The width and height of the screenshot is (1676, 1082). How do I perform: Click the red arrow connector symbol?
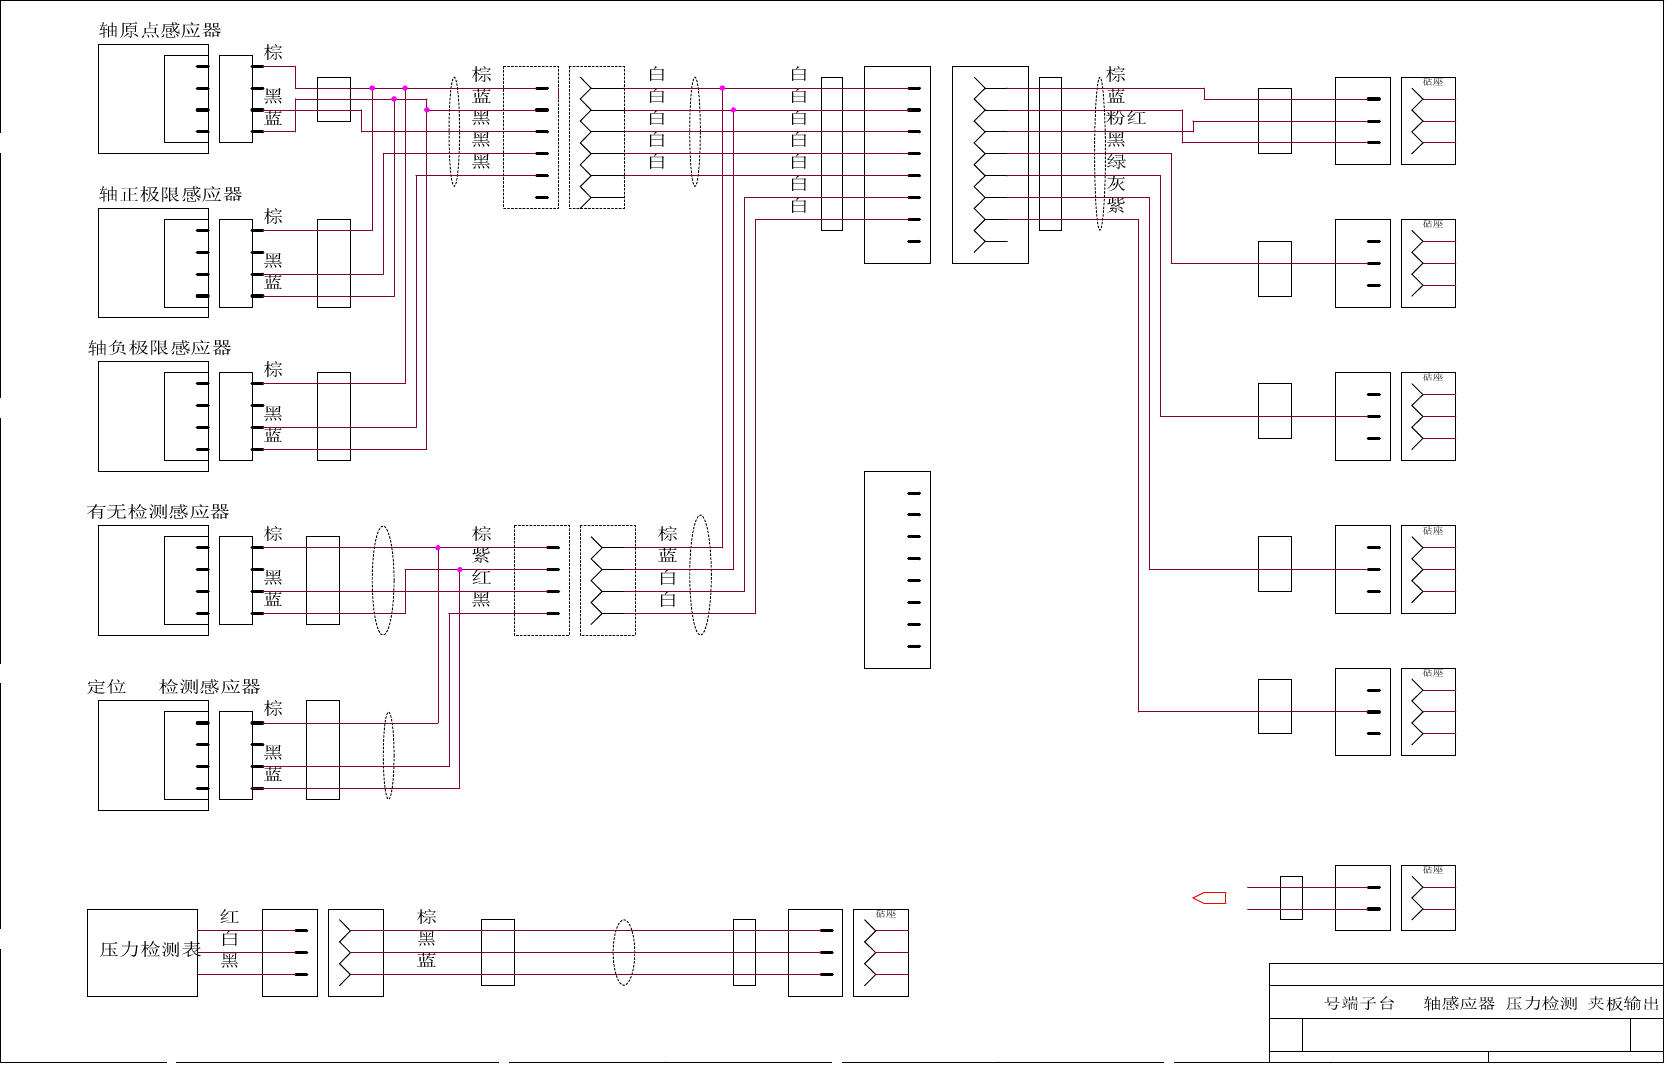[x=1209, y=898]
